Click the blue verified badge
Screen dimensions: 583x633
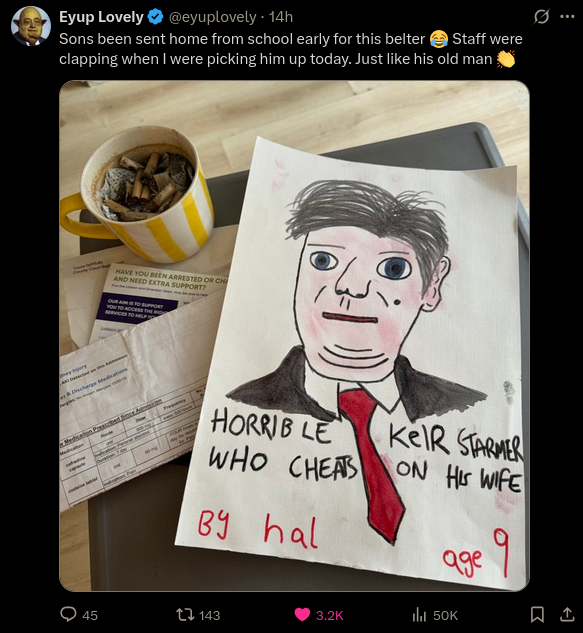(x=155, y=17)
